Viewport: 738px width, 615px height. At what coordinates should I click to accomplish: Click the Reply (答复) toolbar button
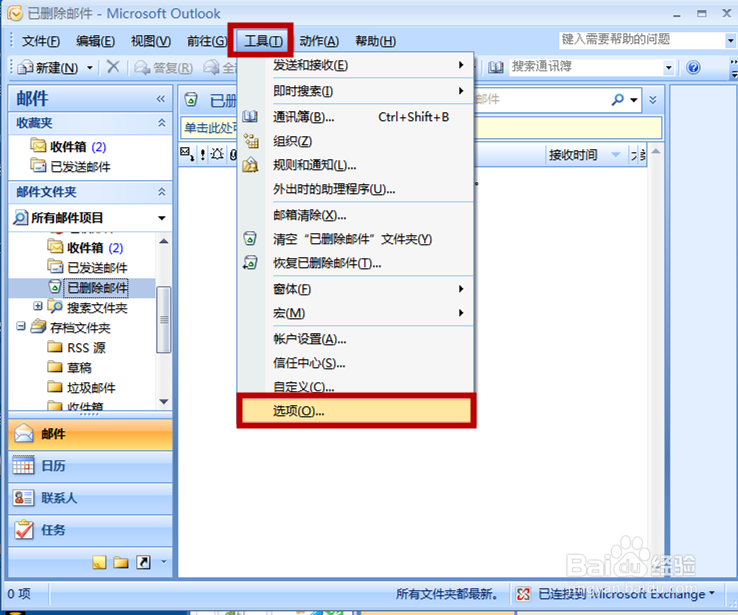pos(164,68)
